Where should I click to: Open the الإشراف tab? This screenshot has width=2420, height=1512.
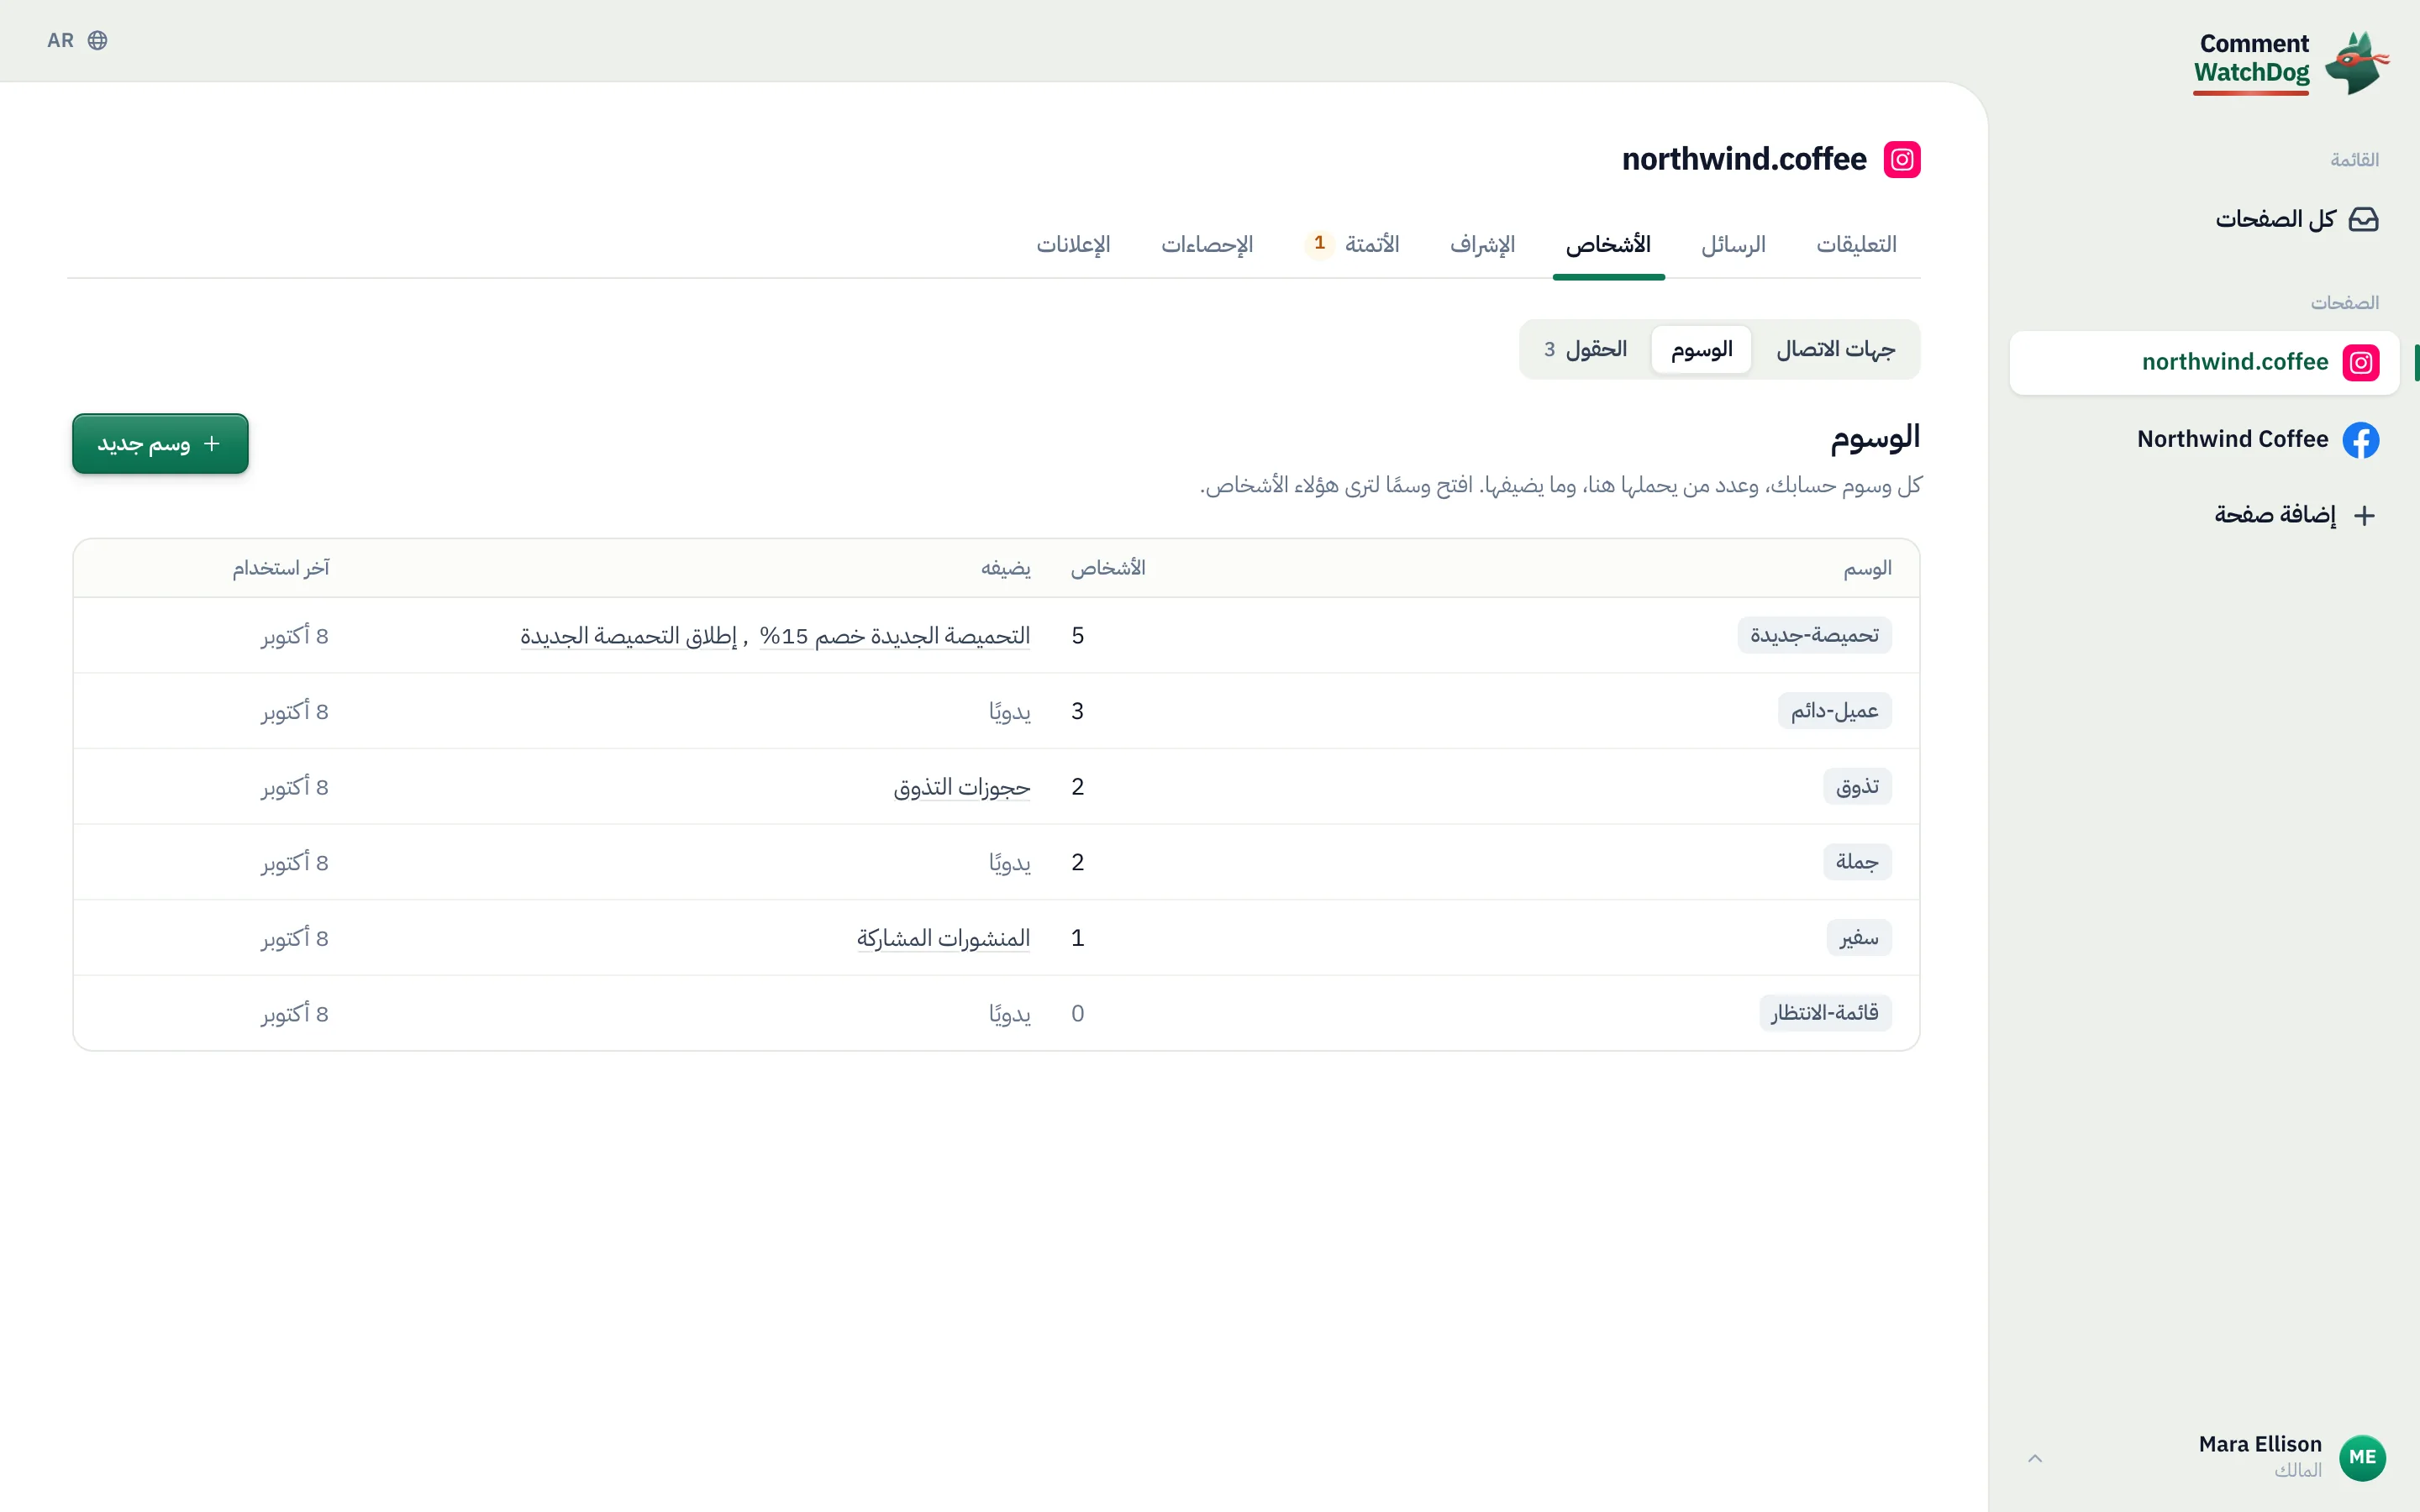pyautogui.click(x=1482, y=244)
